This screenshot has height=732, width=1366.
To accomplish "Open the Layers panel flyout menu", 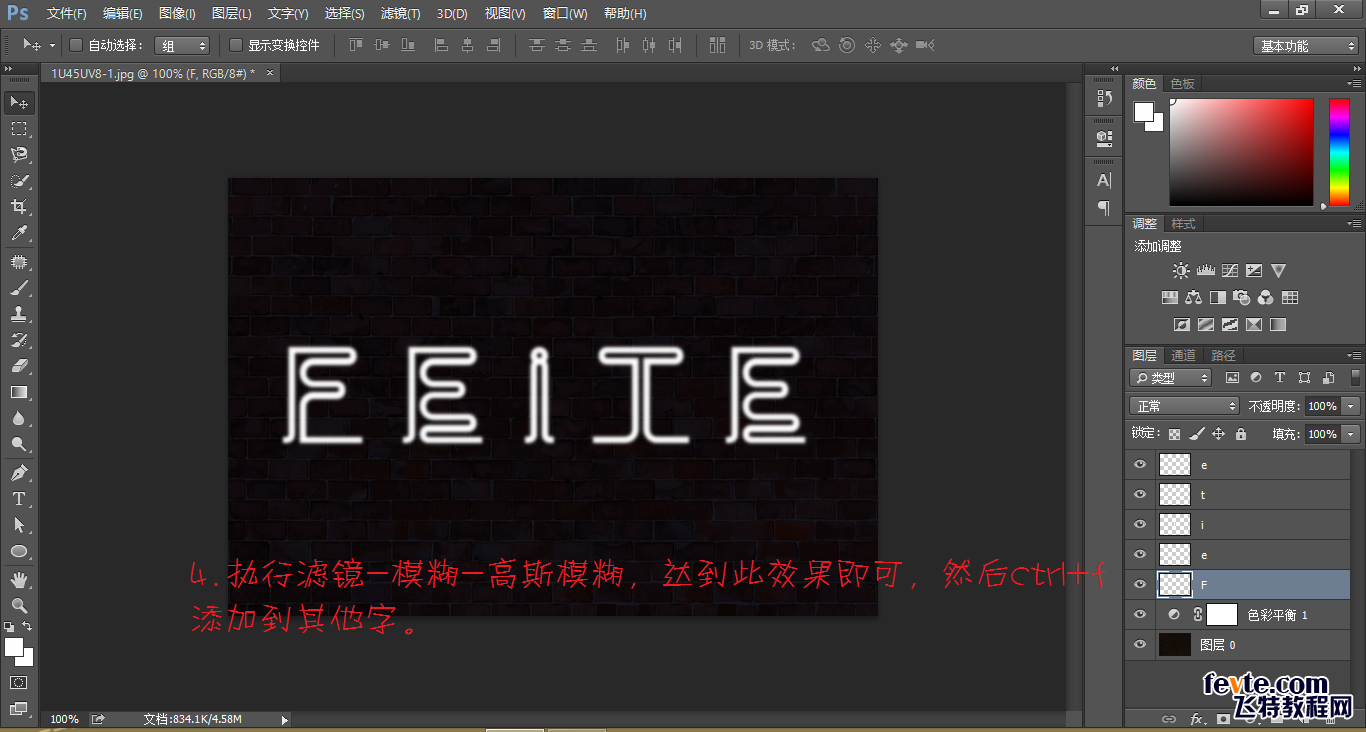I will pos(1354,355).
